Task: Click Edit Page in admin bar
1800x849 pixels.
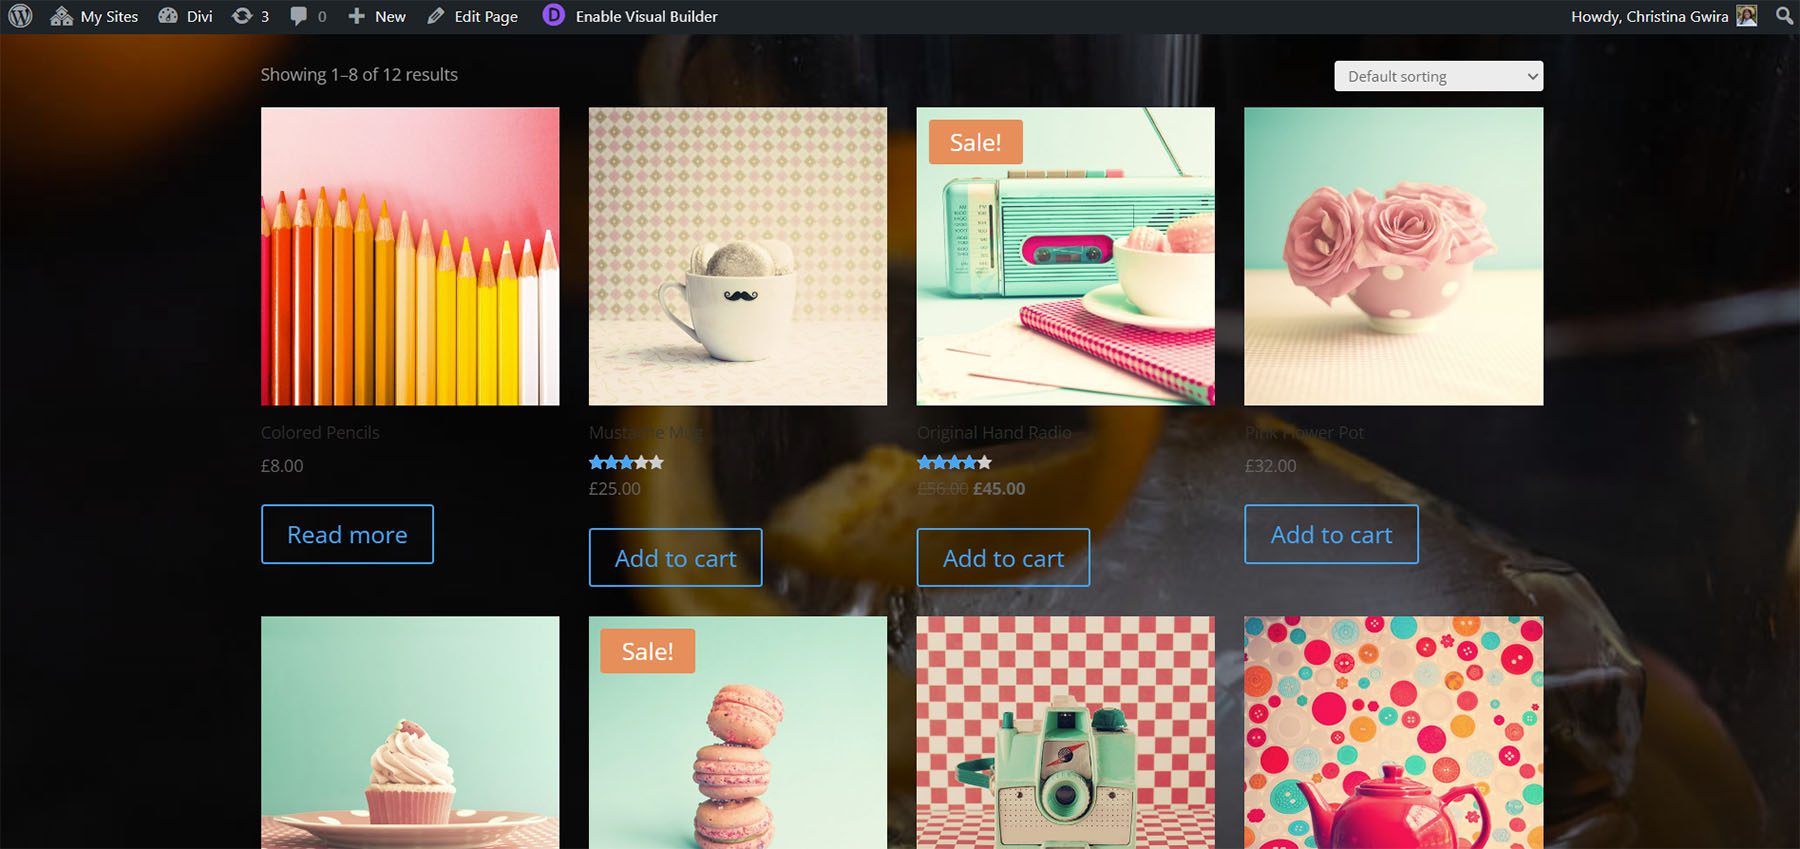Action: (472, 16)
